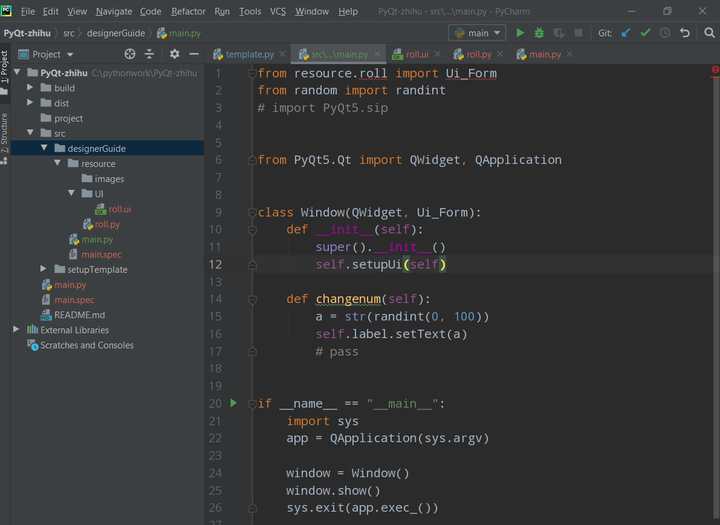Toggle code folding marker at class Window line
The height and width of the screenshot is (525, 720).
(x=252, y=213)
